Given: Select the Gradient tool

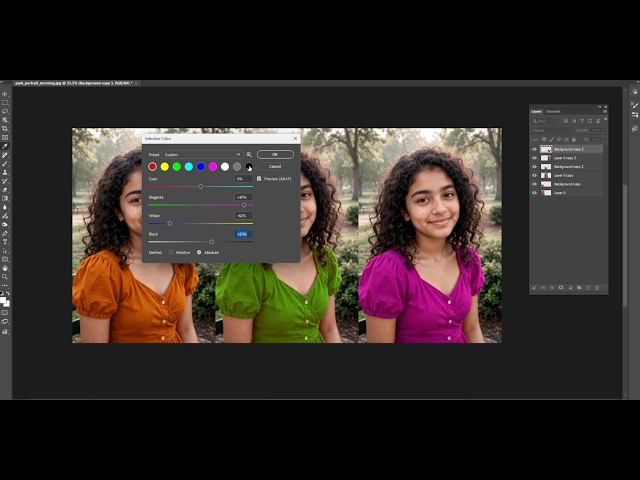Looking at the screenshot, I should (x=5, y=198).
